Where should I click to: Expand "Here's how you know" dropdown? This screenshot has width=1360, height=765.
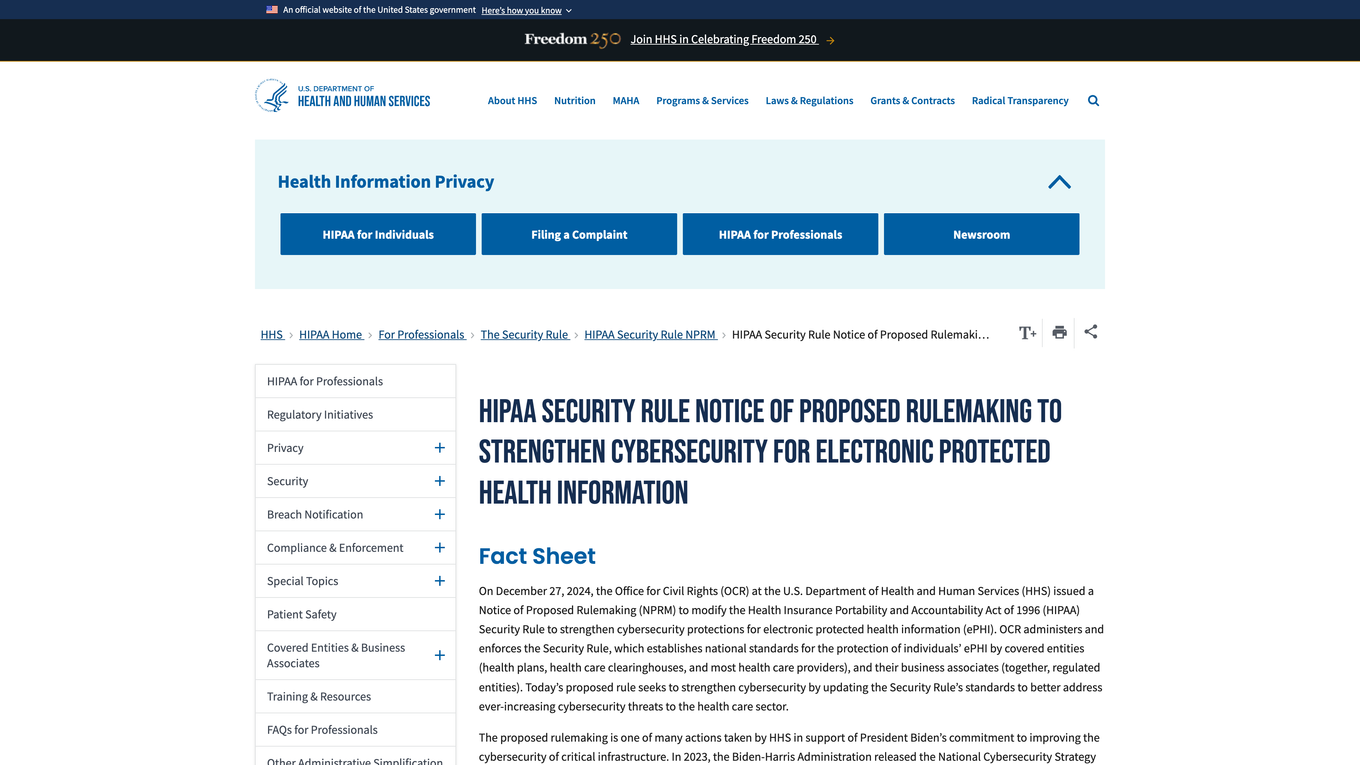coord(526,10)
